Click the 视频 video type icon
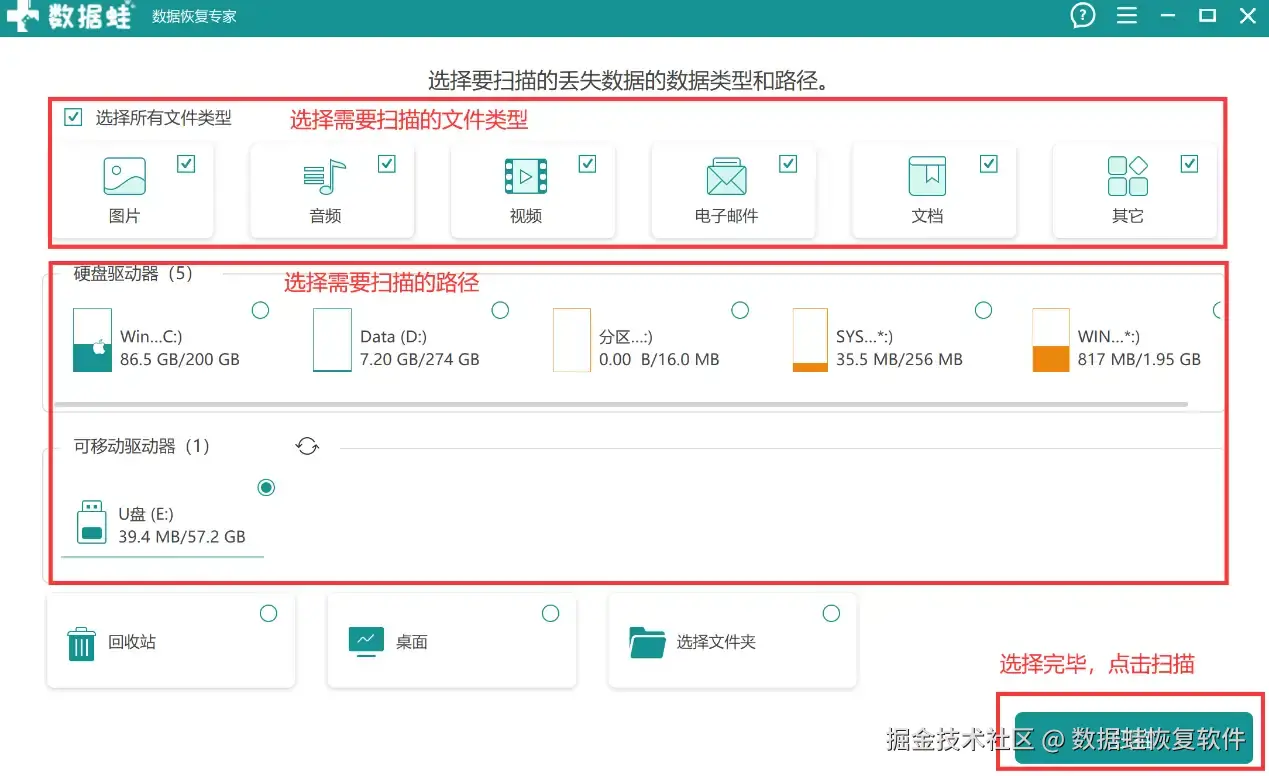The height and width of the screenshot is (776, 1269). (526, 177)
